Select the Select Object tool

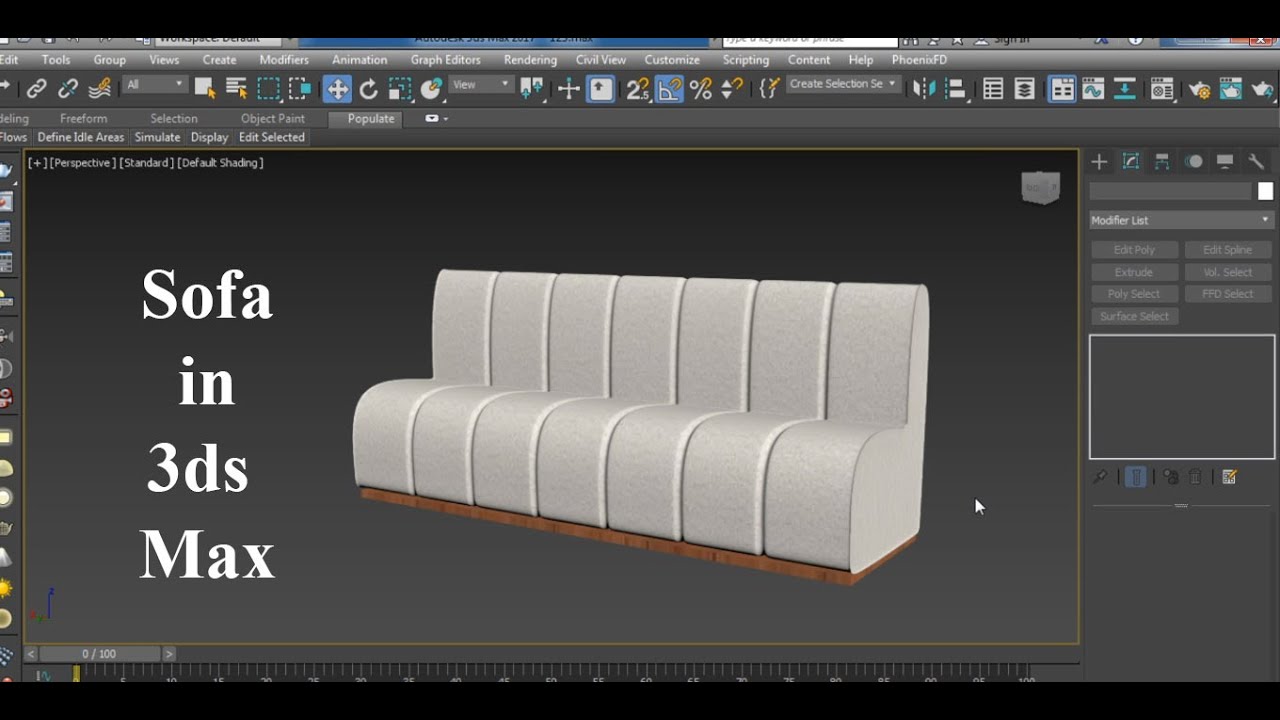pyautogui.click(x=205, y=89)
